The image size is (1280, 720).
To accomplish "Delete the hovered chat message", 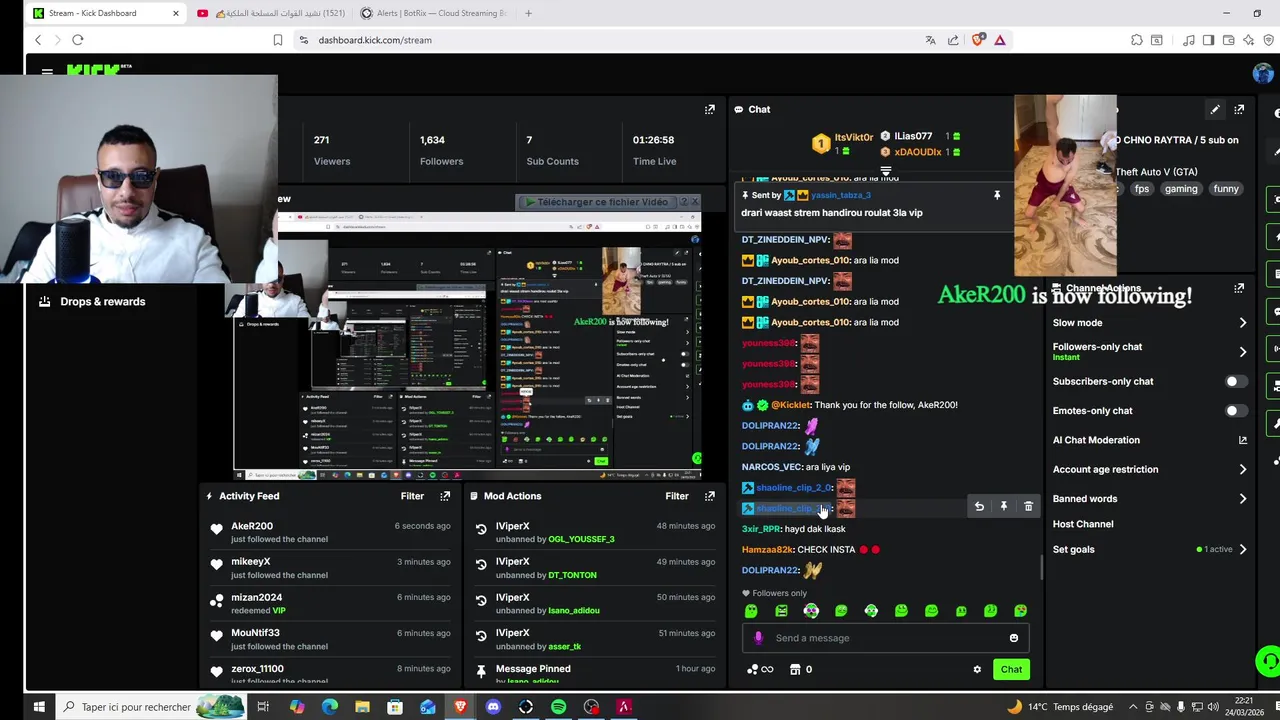I will click(1028, 507).
